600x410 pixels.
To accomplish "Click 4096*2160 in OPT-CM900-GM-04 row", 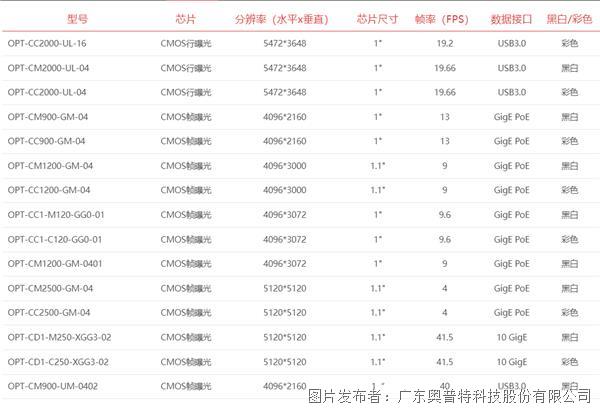I will tap(285, 117).
